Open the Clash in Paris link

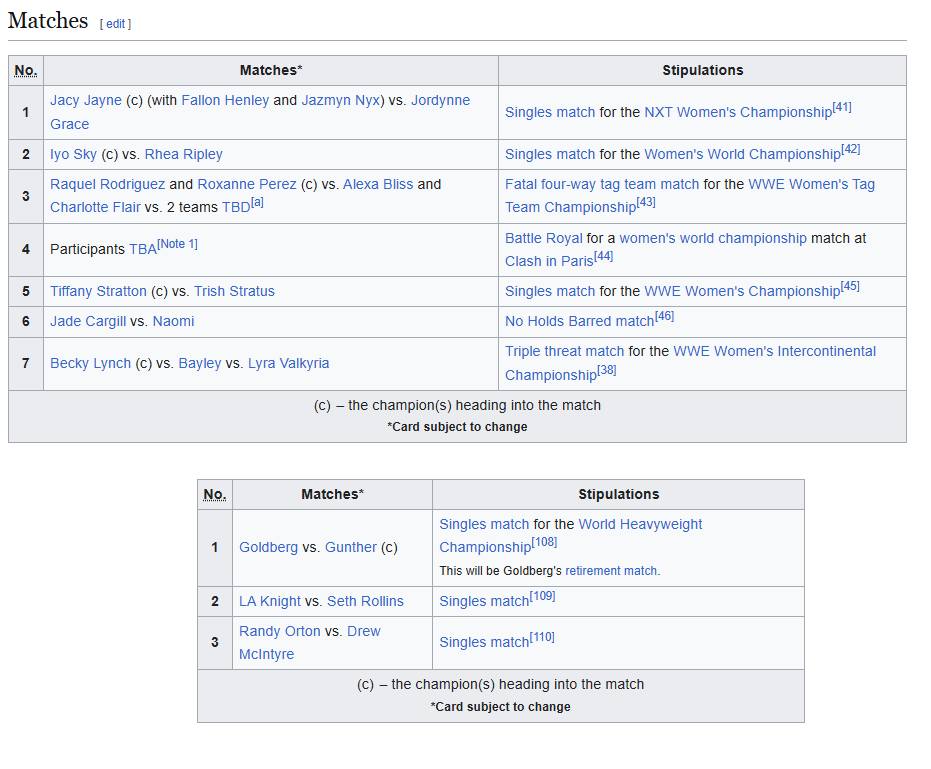549,261
